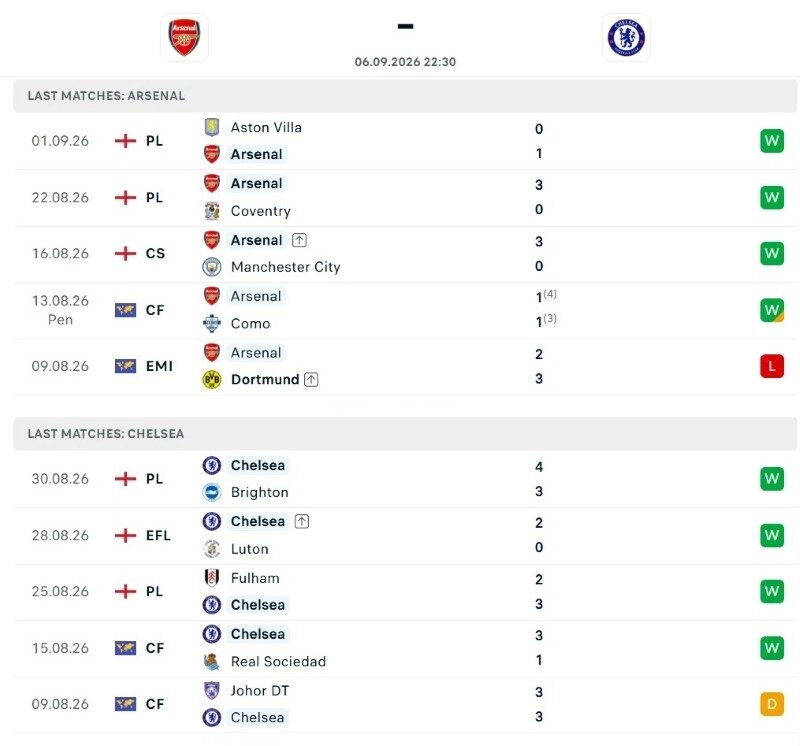This screenshot has height=746, width=800.
Task: Click the Coventry team badge
Action: [212, 211]
